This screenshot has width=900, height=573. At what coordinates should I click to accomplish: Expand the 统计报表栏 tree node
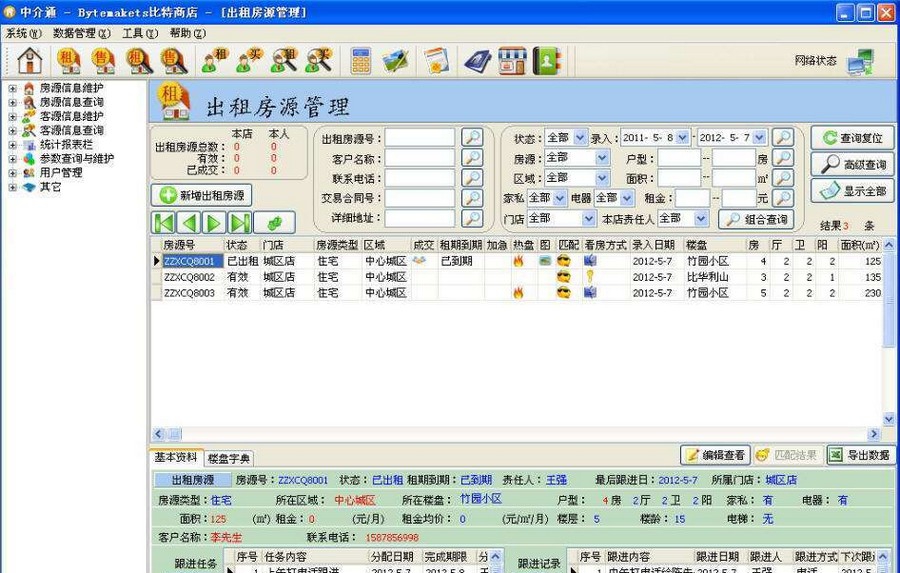[x=13, y=145]
